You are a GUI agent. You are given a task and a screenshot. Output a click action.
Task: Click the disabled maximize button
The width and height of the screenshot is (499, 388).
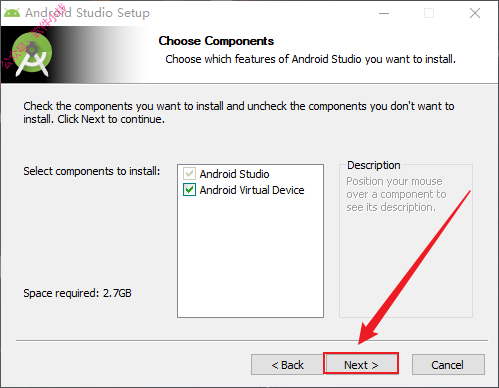click(429, 13)
